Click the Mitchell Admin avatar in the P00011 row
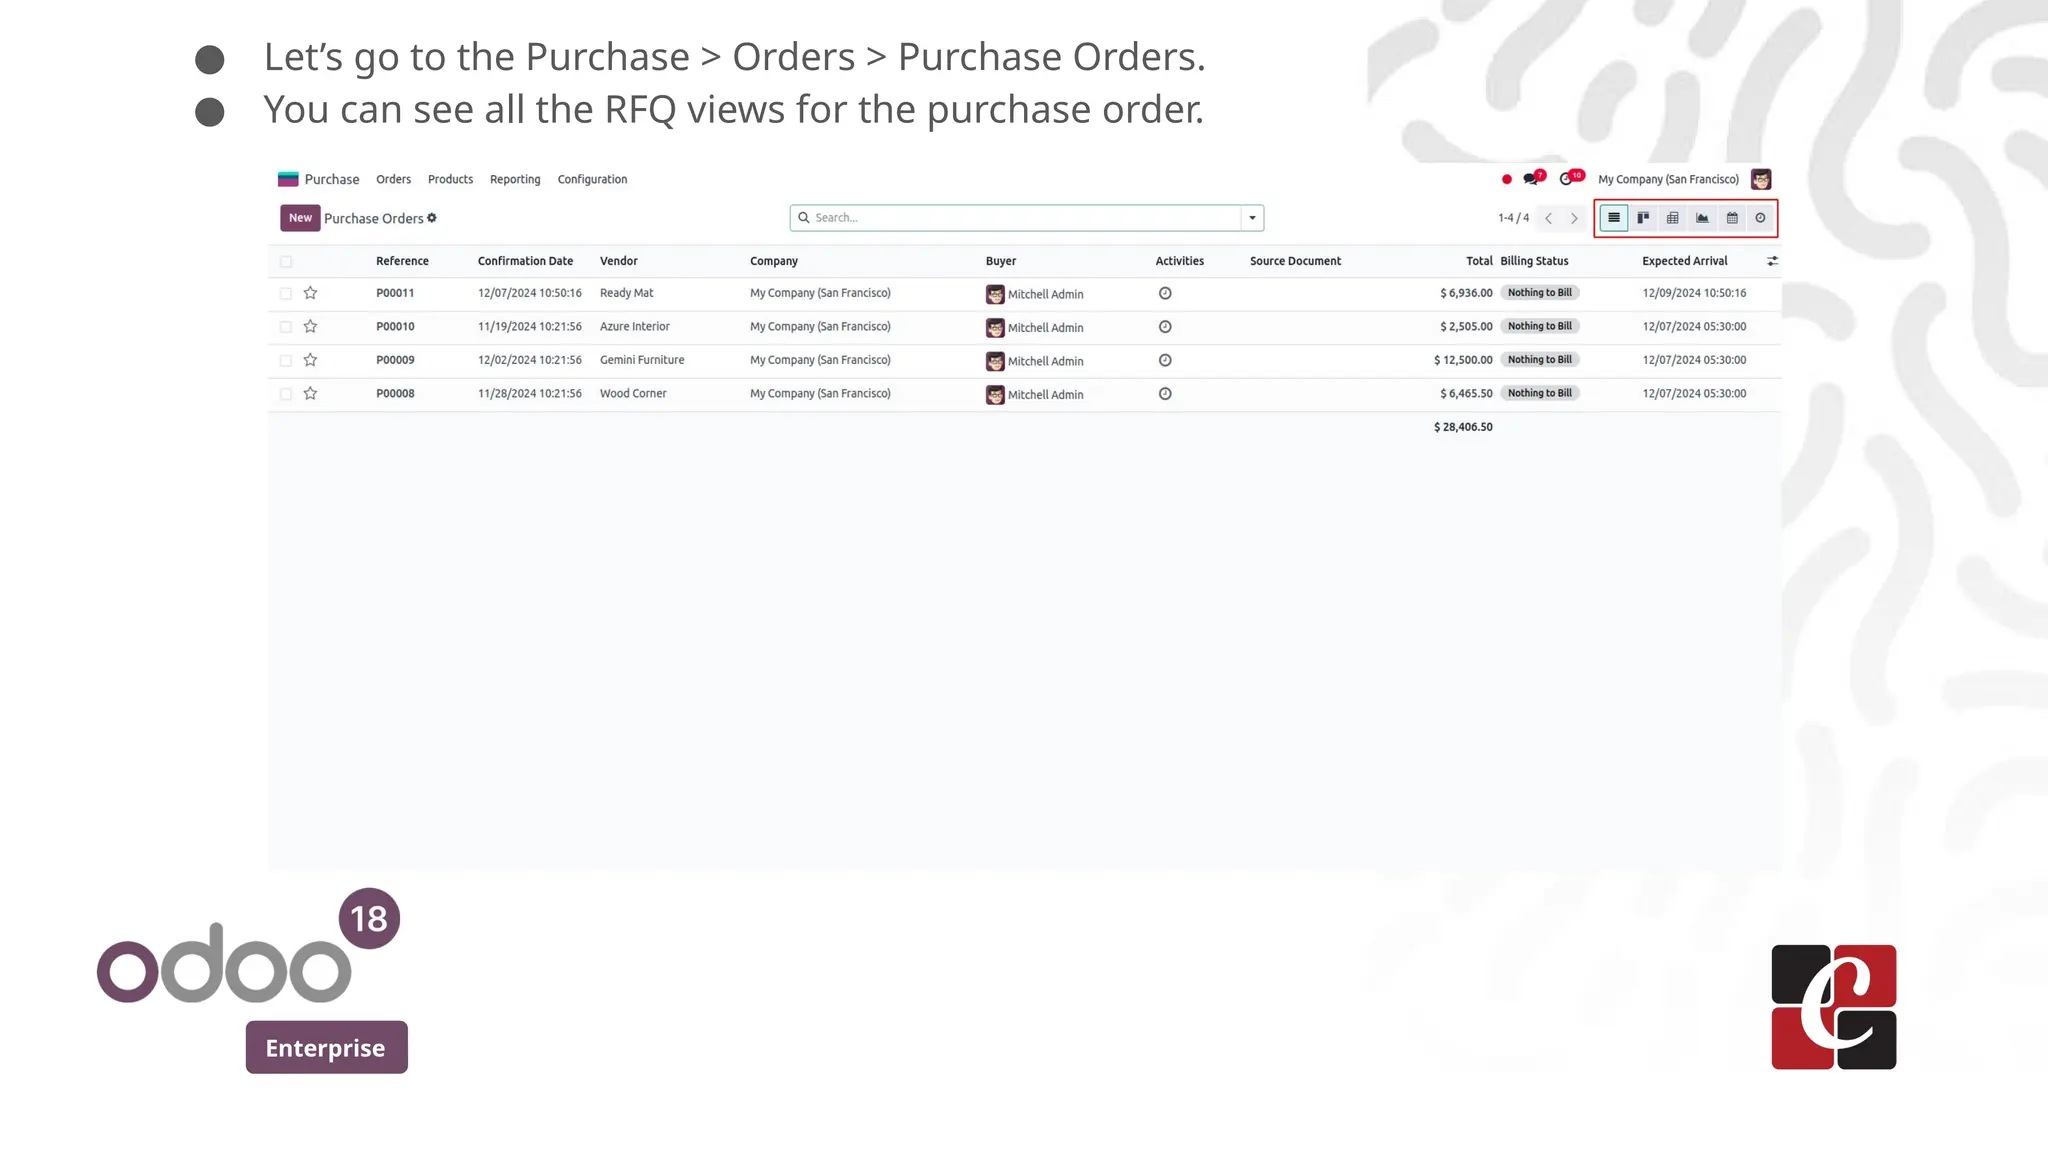Viewport: 2048px width, 1152px height. tap(995, 294)
